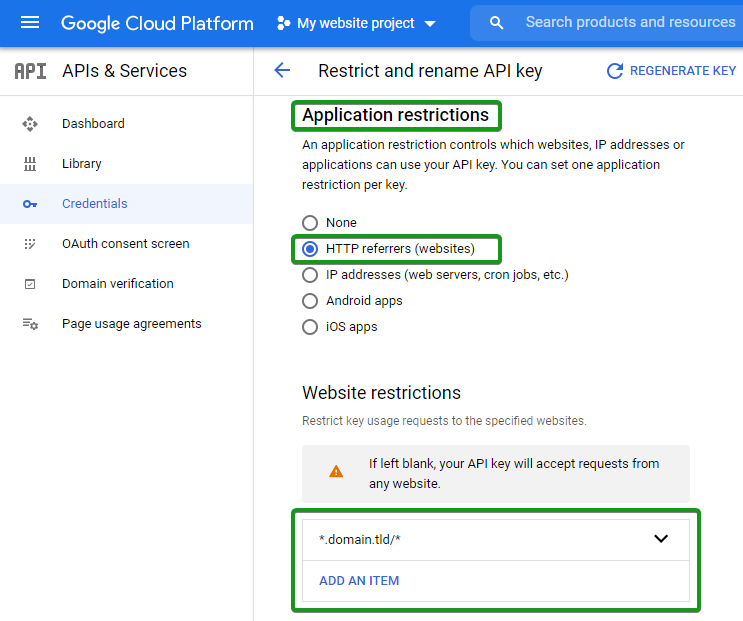
Task: Select the None restriction radio button
Action: [x=310, y=223]
